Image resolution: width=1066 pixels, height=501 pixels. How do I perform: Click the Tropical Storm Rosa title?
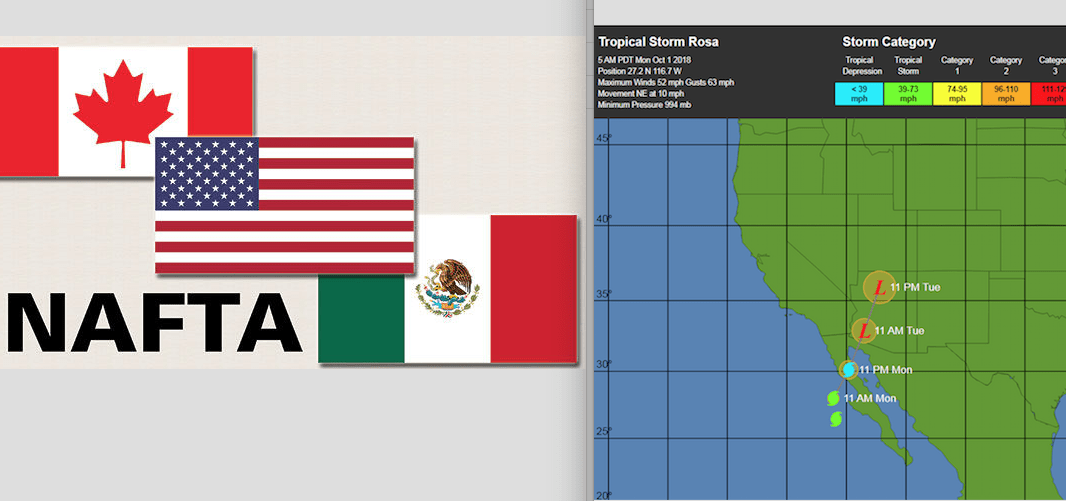coord(658,42)
